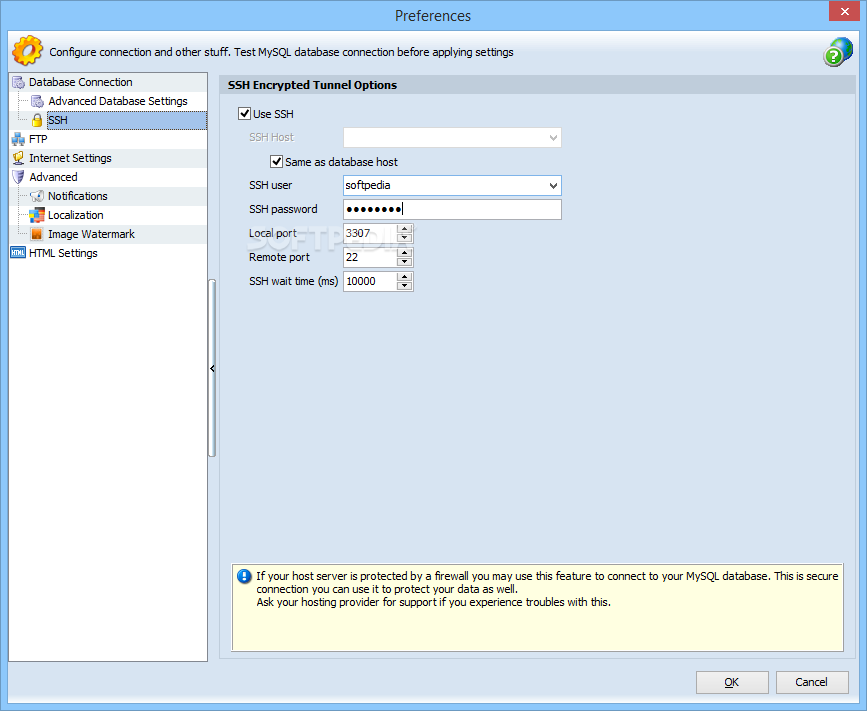Click the Advanced Database Settings icon
This screenshot has height=711, width=867.
(37, 101)
